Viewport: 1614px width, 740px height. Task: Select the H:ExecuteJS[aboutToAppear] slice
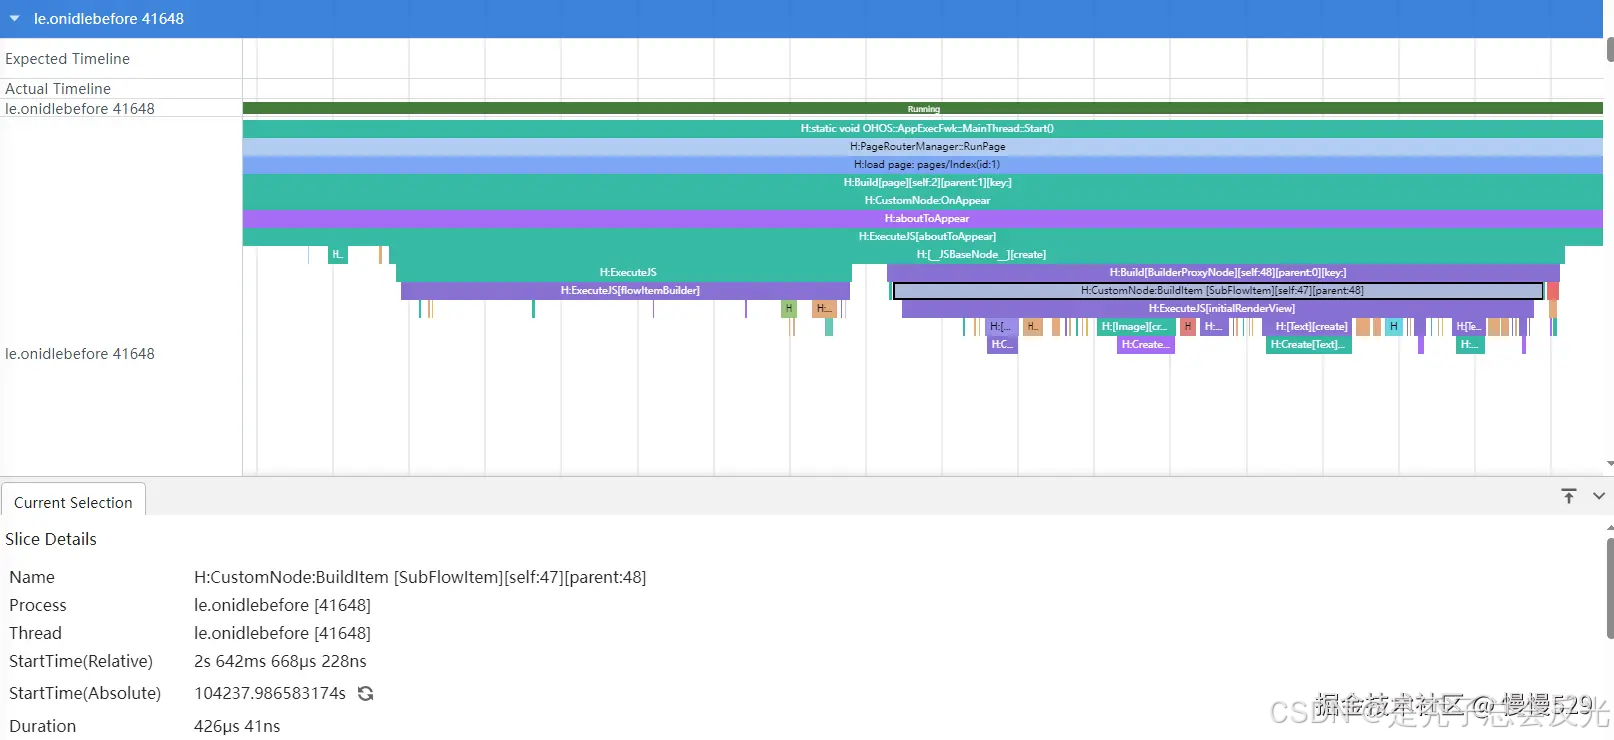point(922,236)
